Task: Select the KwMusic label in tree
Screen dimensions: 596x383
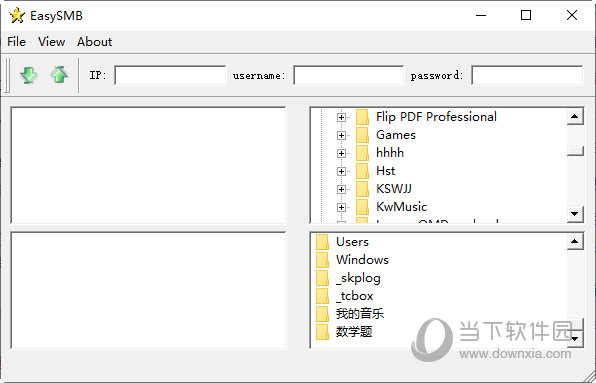Action: click(401, 207)
